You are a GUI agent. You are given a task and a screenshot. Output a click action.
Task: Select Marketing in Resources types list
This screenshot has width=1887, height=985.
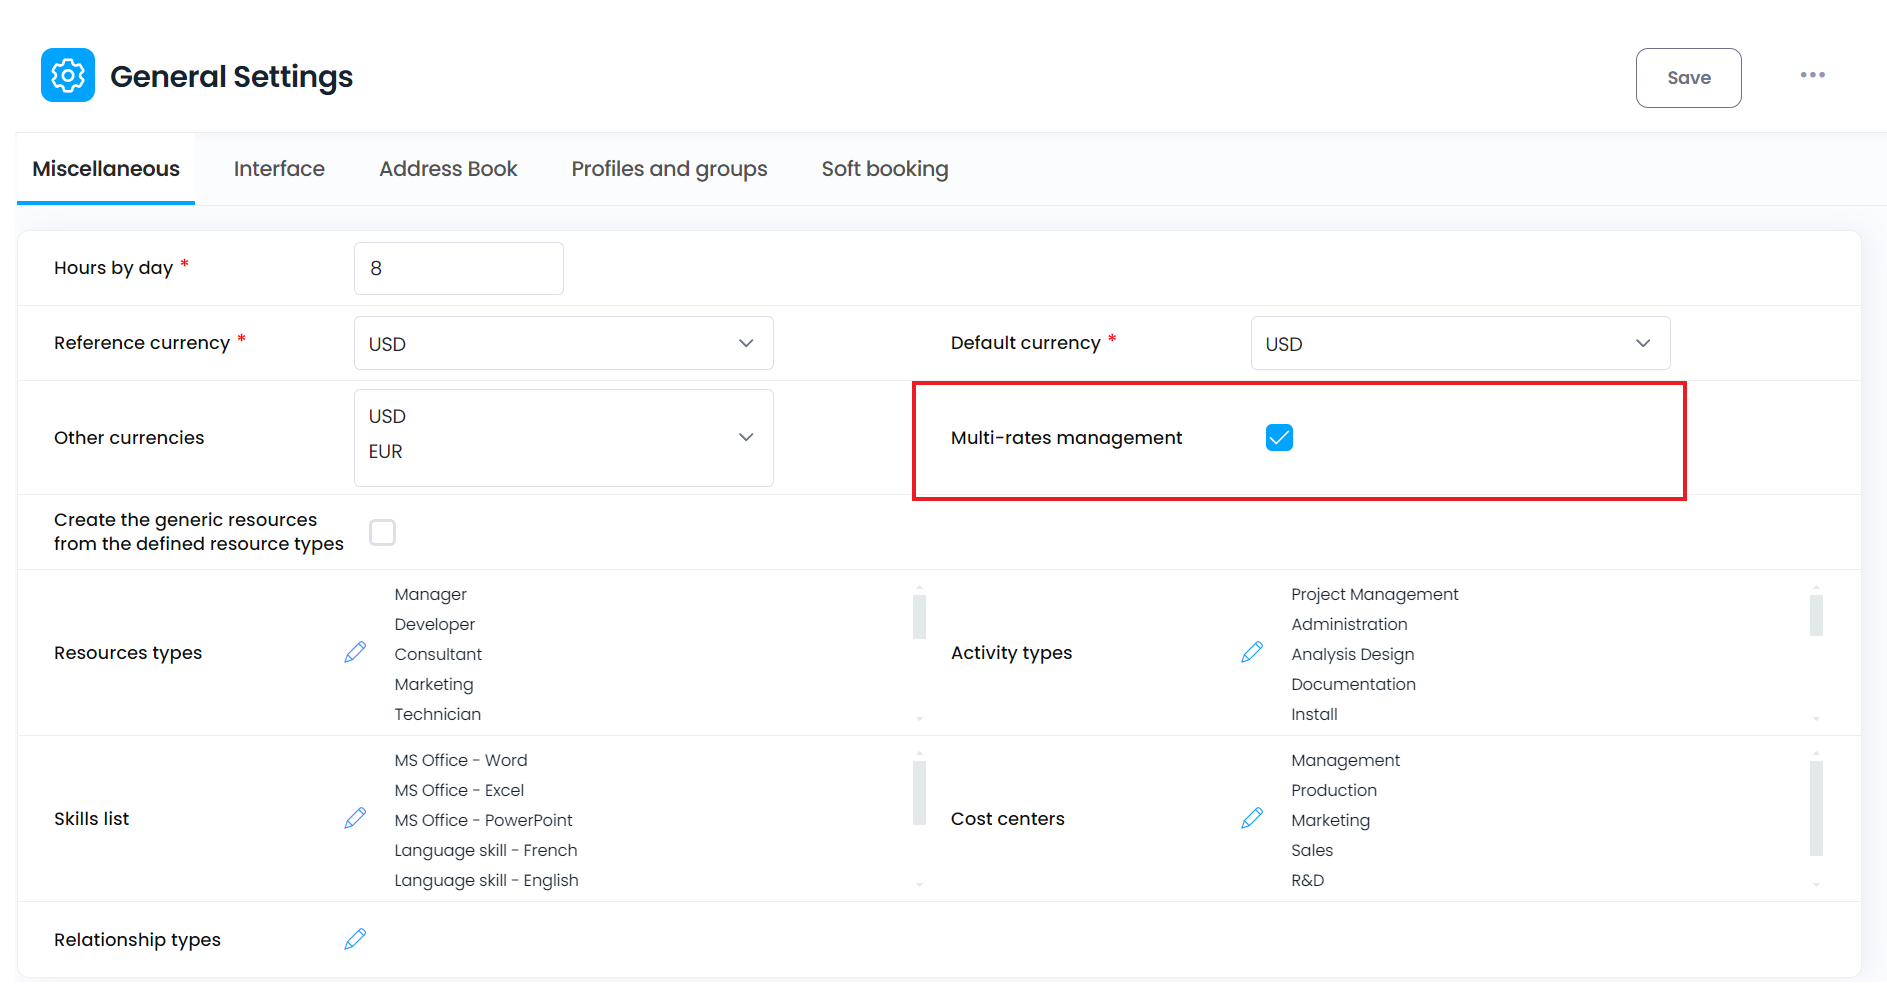pyautogui.click(x=434, y=684)
